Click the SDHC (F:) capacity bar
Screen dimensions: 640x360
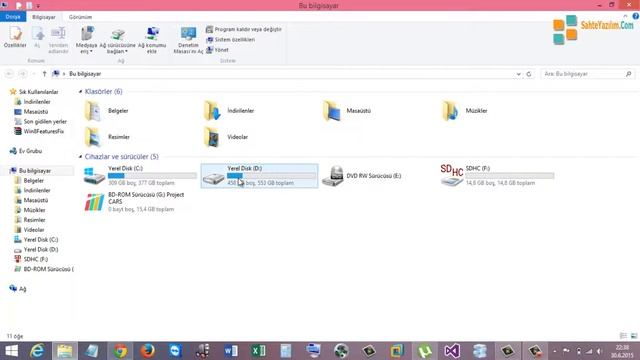coord(510,176)
